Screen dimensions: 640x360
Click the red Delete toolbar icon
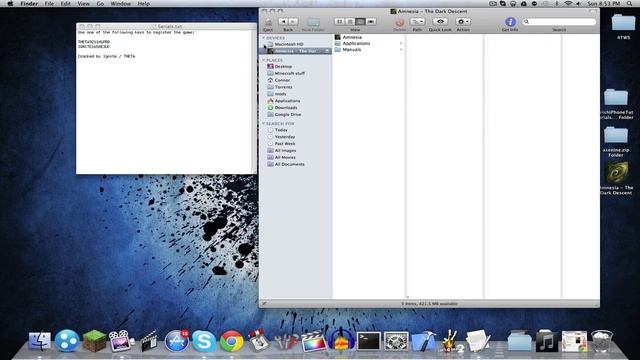click(400, 22)
